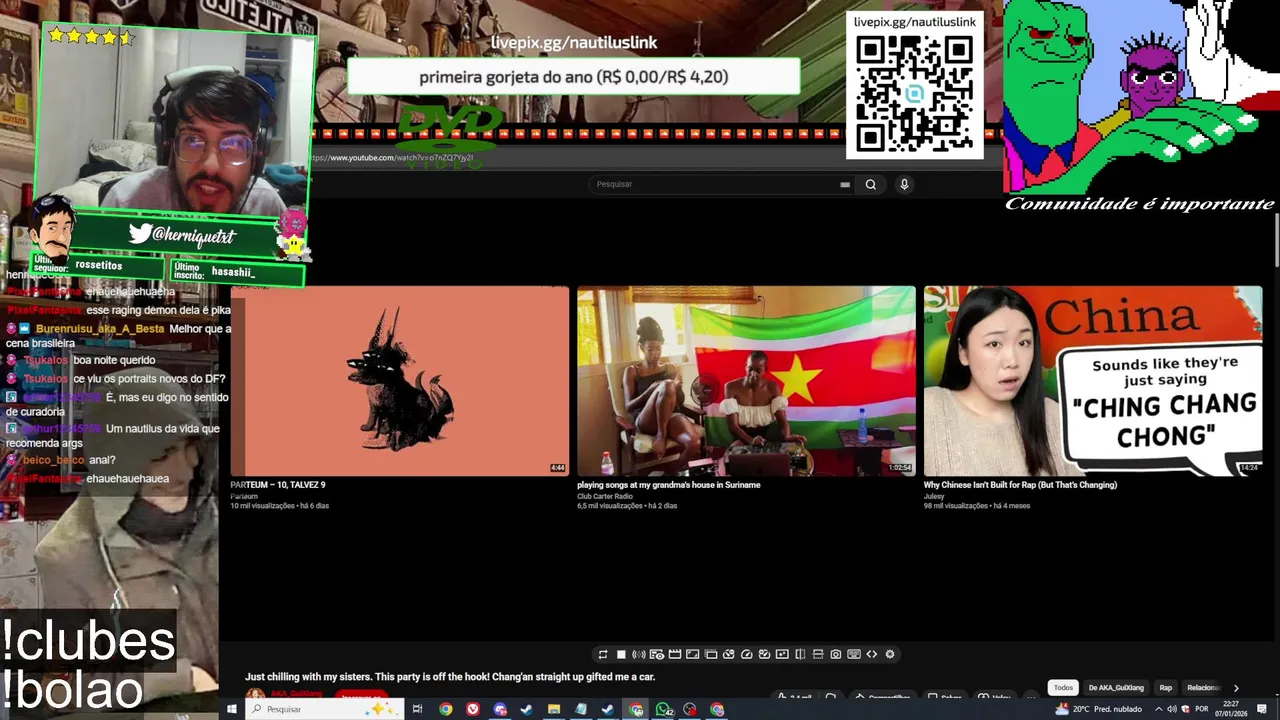Open the pop-up player icon

click(x=711, y=654)
